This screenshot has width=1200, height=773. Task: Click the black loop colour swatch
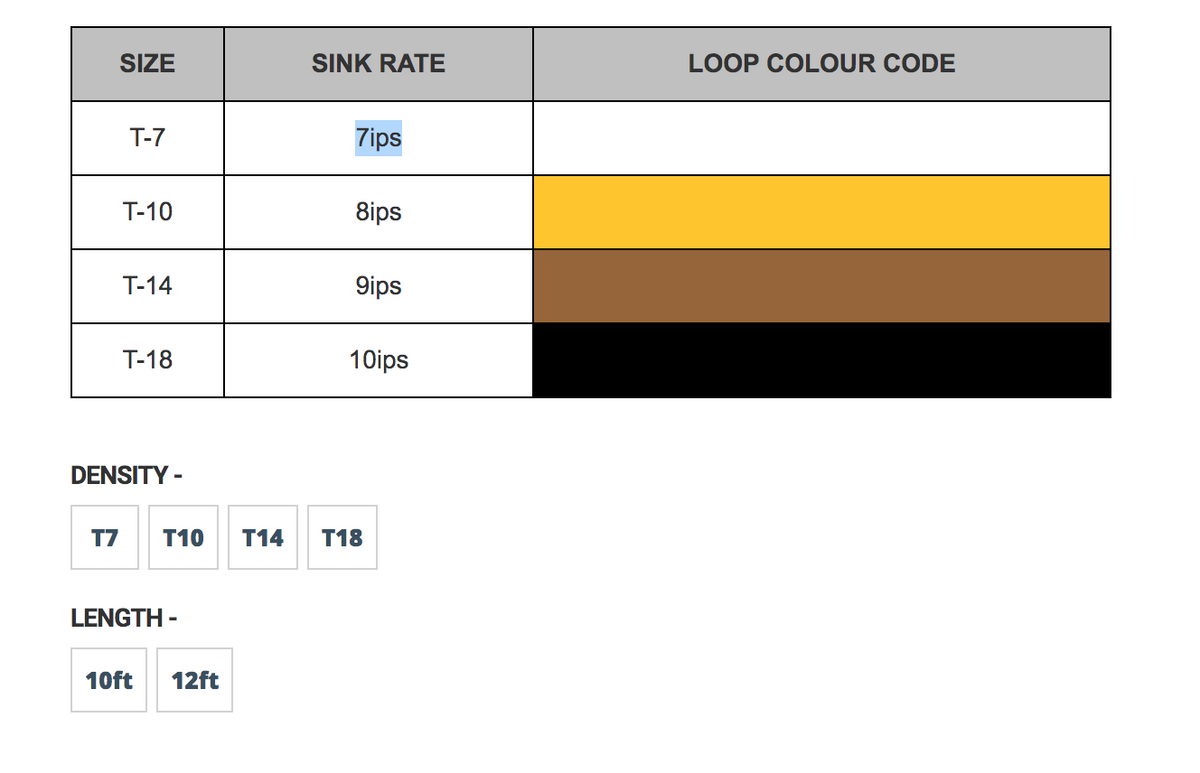click(821, 360)
